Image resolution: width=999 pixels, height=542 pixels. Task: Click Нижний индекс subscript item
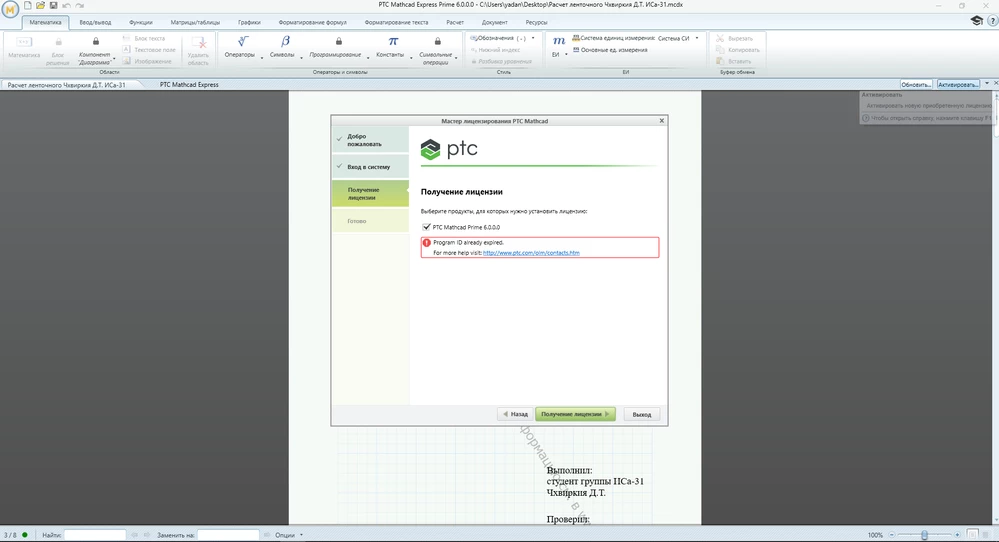pyautogui.click(x=496, y=50)
